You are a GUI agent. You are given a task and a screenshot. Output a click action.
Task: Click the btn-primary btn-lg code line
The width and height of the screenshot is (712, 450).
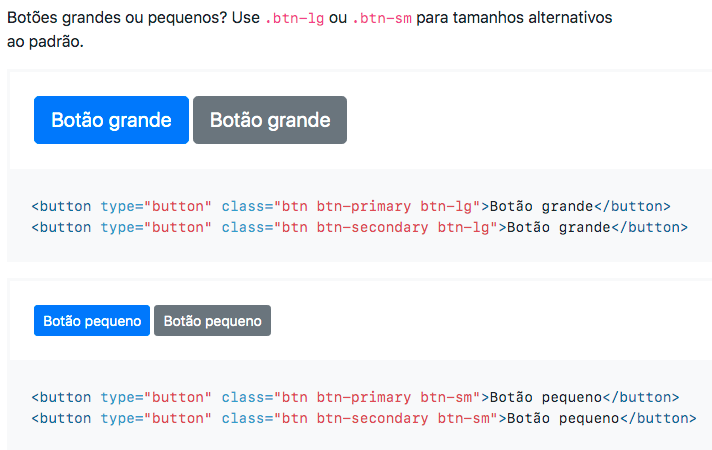click(x=351, y=206)
